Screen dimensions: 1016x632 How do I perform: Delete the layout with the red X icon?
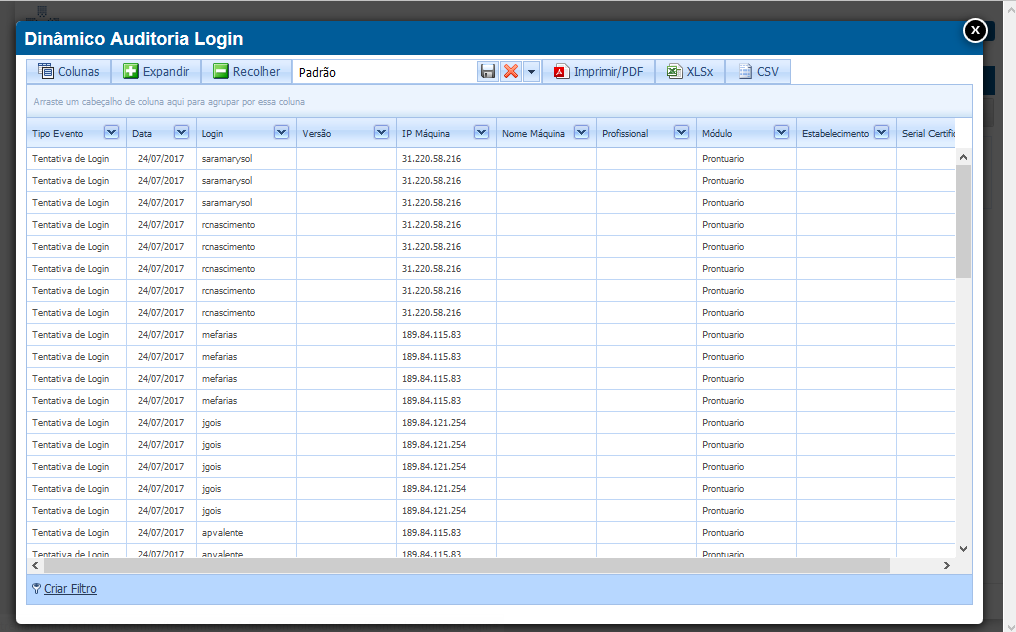tap(511, 71)
